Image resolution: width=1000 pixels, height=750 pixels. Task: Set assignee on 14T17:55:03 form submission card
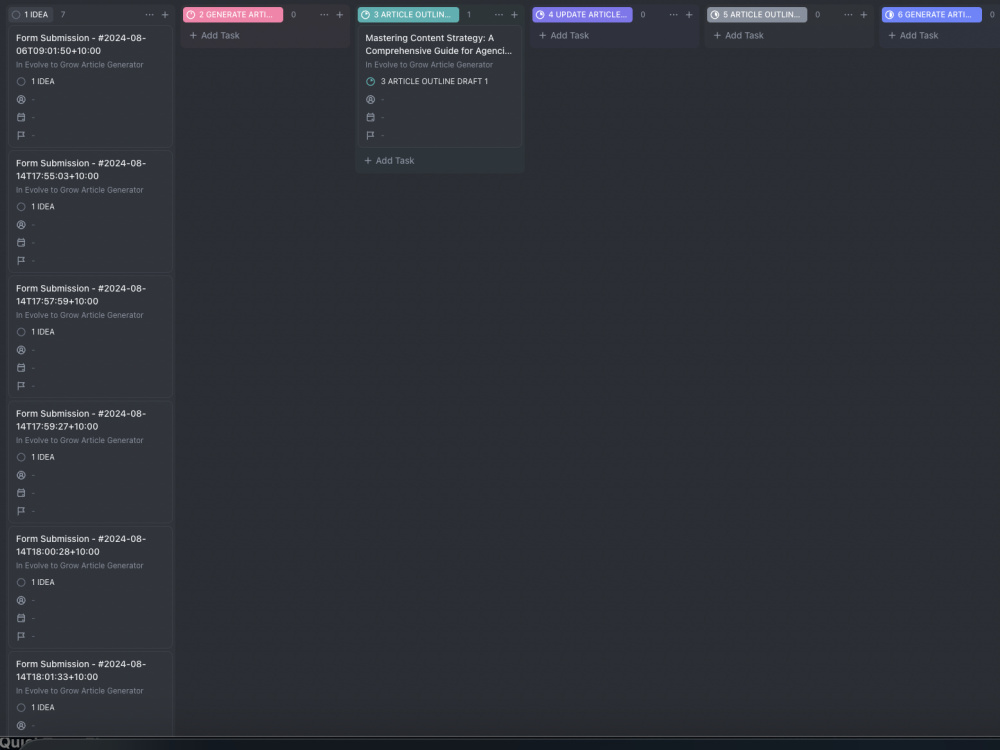pyautogui.click(x=21, y=224)
